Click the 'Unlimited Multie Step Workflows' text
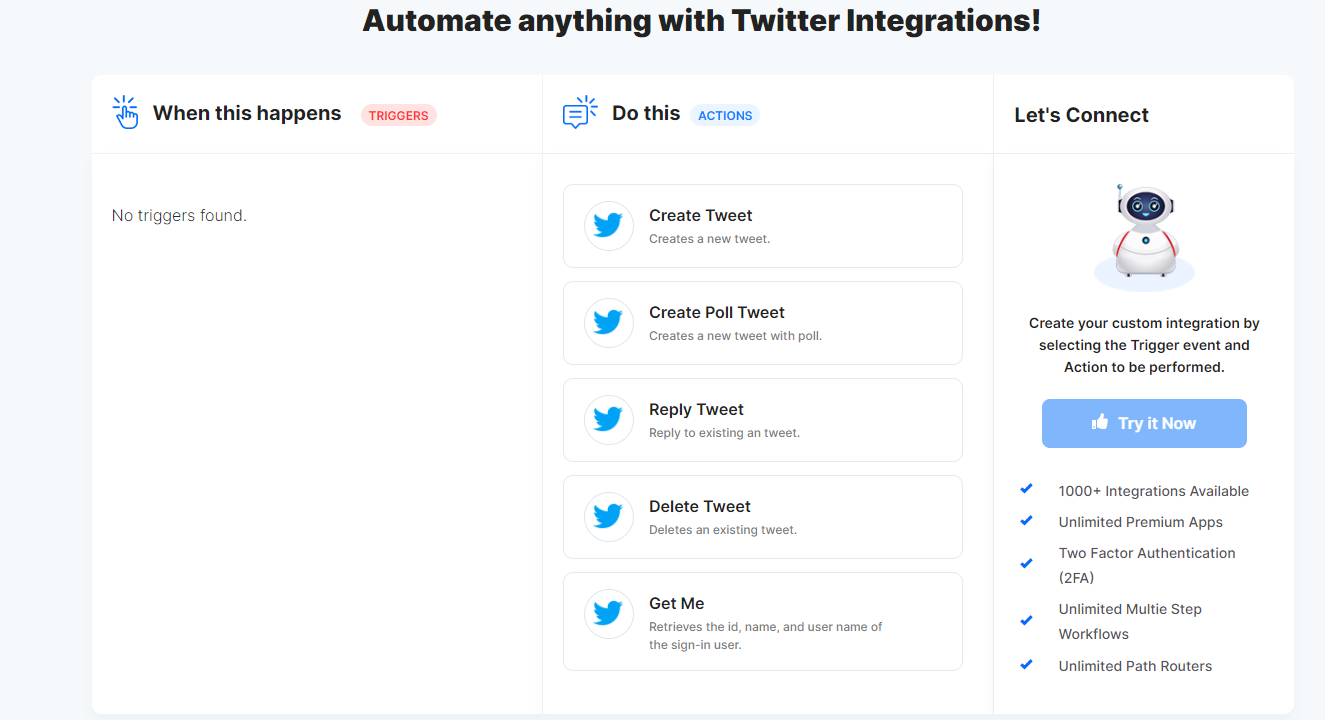 (x=1130, y=621)
